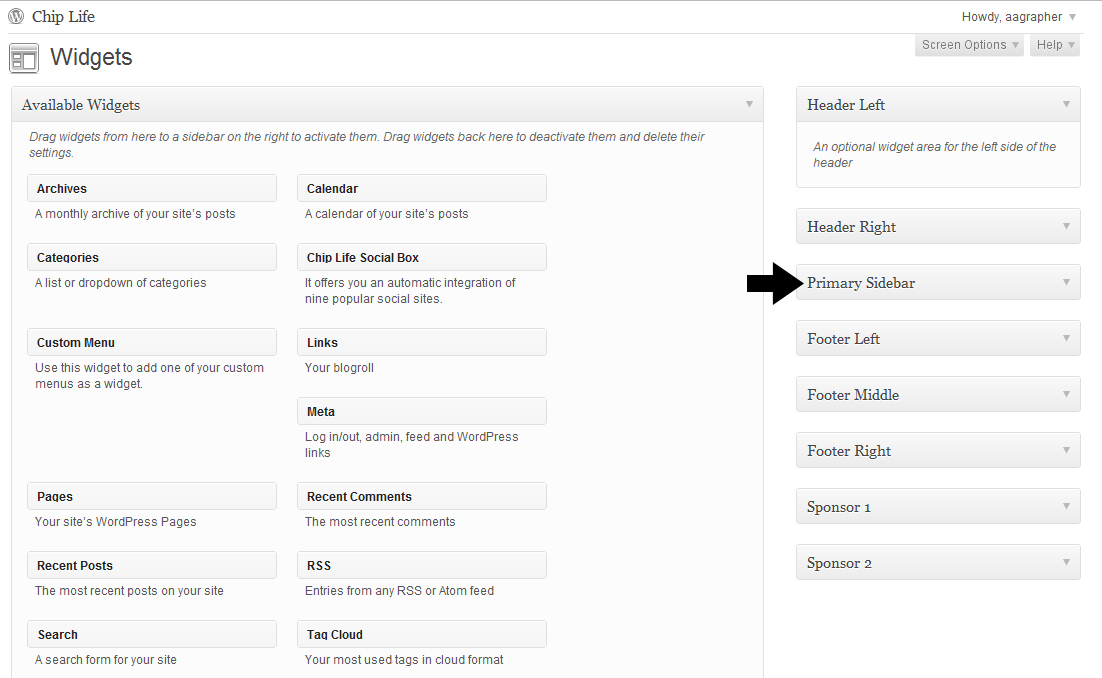Select the Chip Life Social Box widget
This screenshot has width=1102, height=678.
pyautogui.click(x=421, y=256)
